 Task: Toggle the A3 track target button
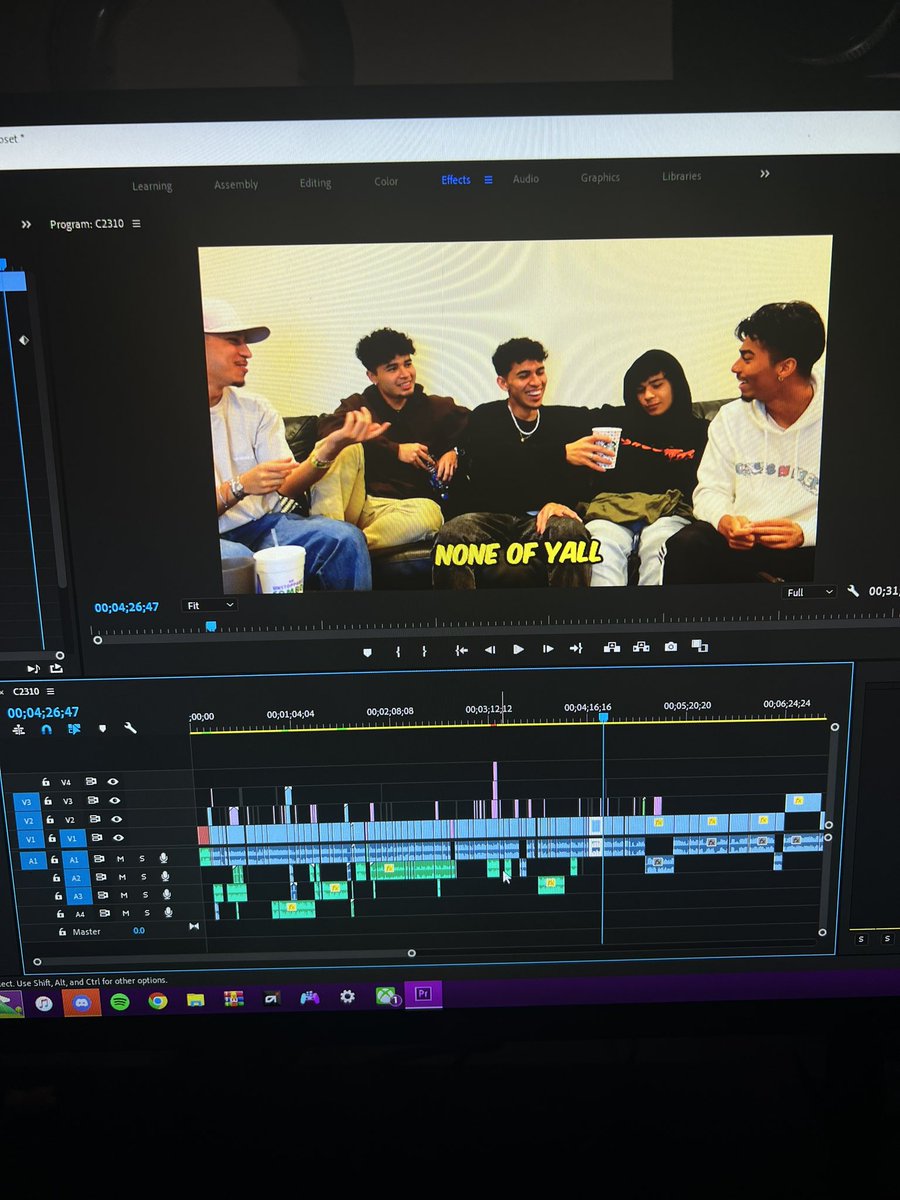(x=78, y=896)
